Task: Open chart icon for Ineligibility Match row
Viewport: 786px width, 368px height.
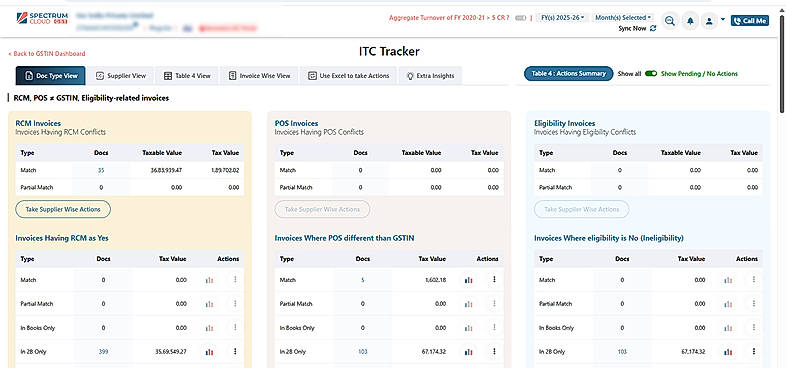Action: (728, 280)
